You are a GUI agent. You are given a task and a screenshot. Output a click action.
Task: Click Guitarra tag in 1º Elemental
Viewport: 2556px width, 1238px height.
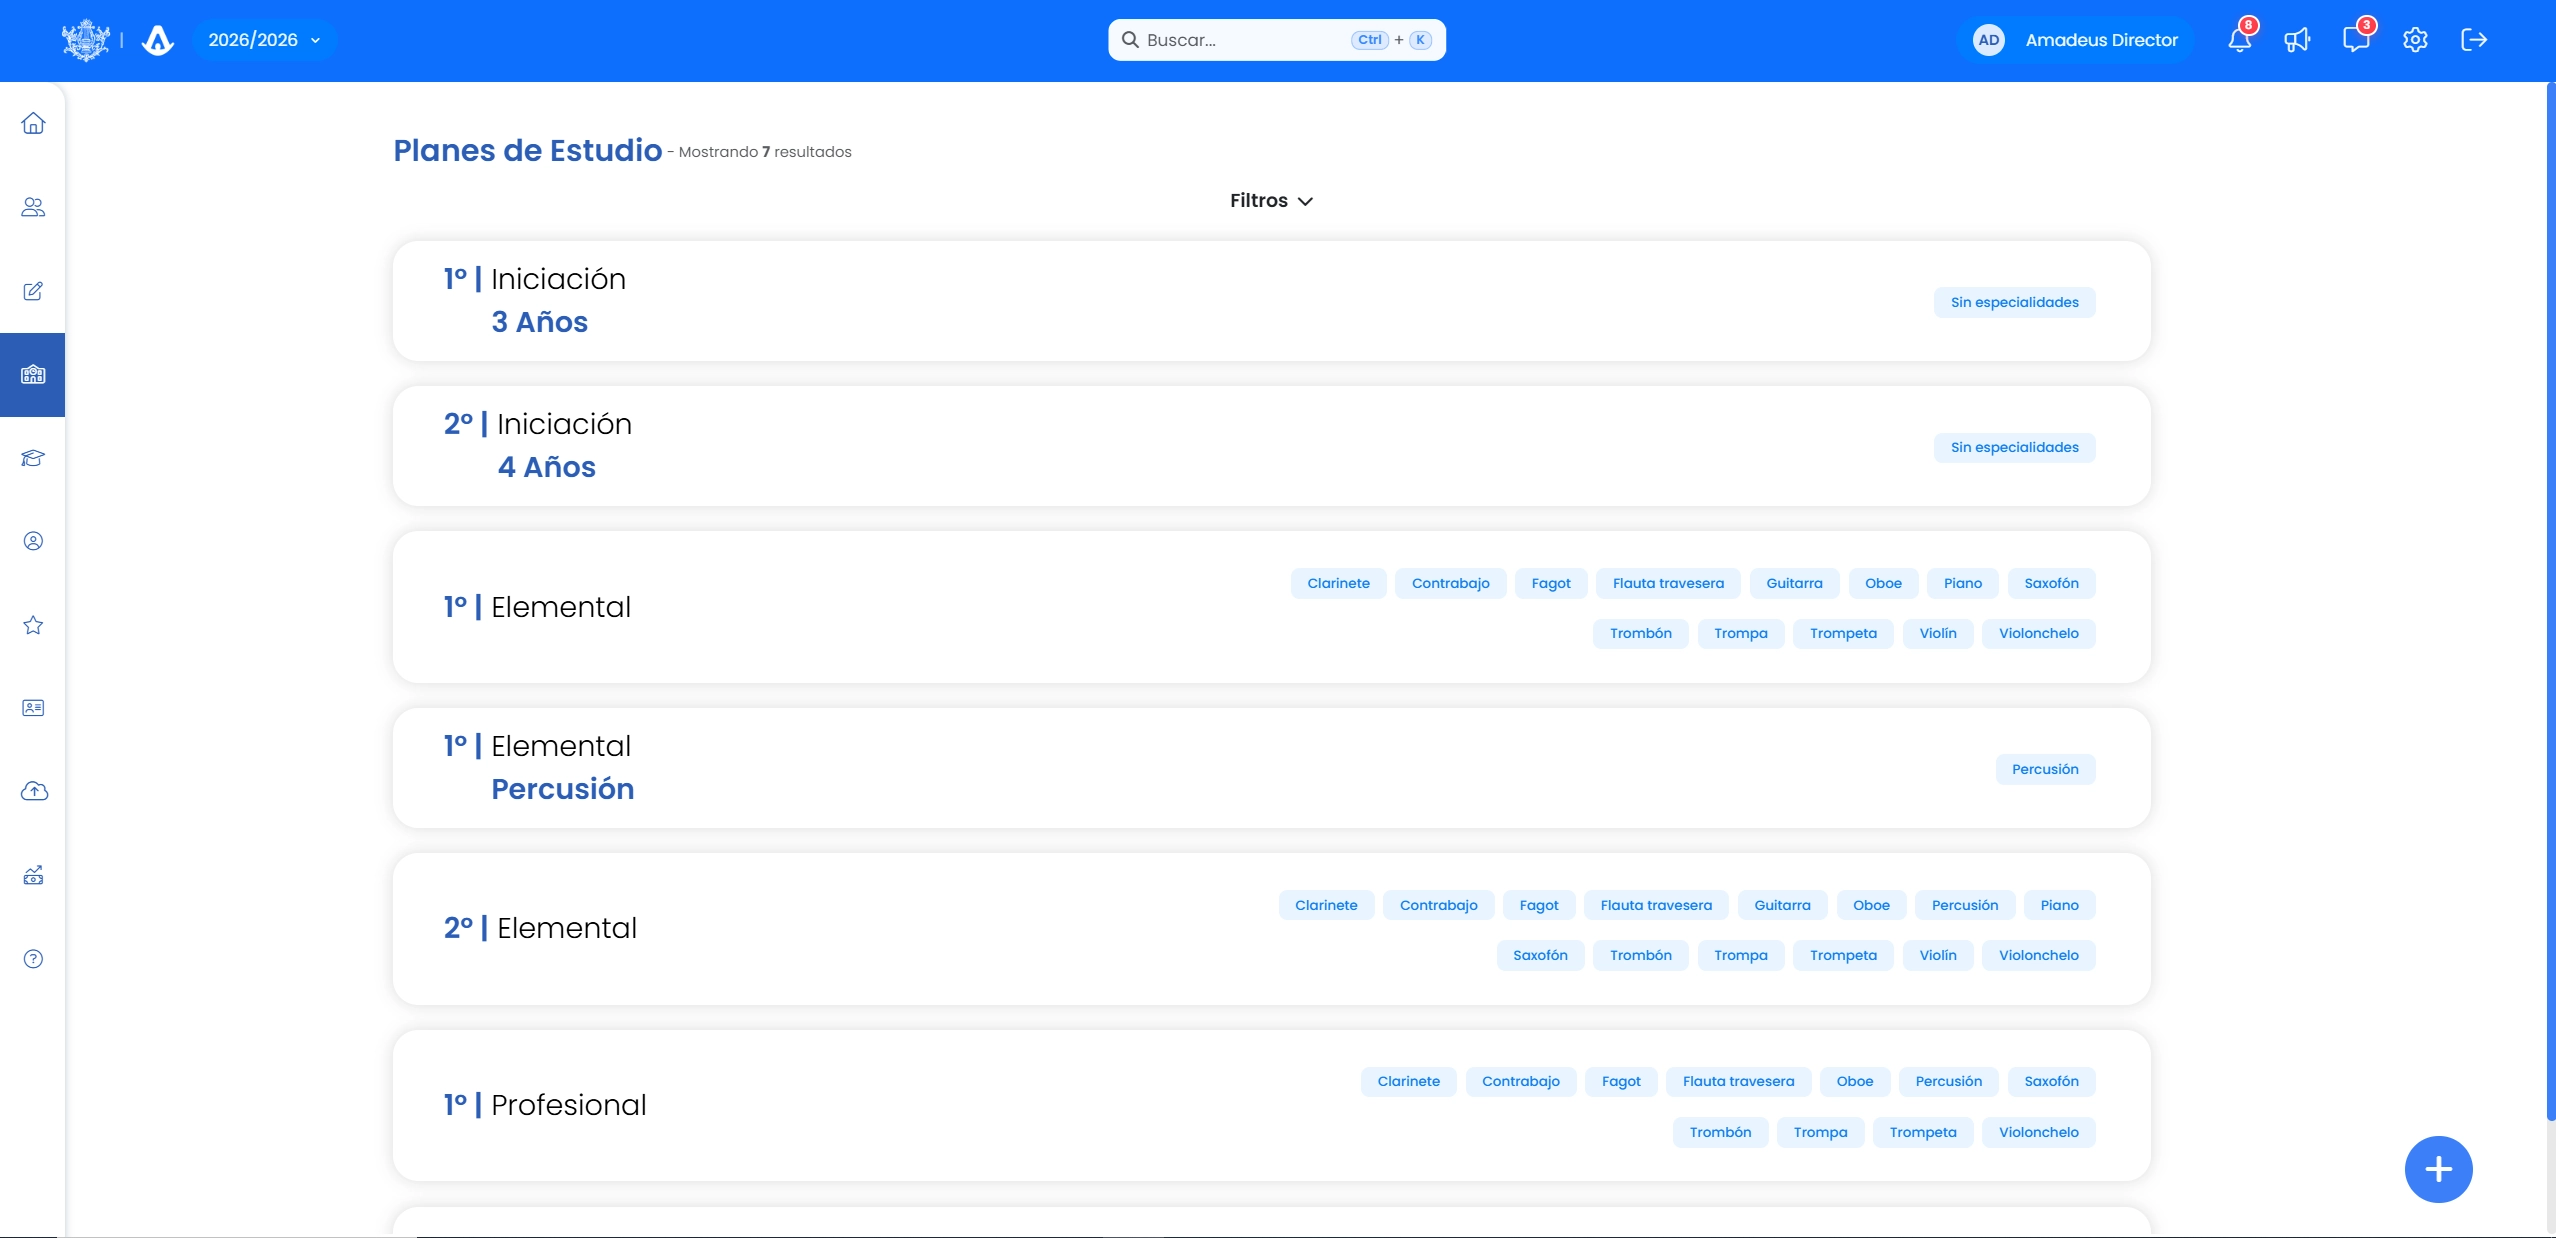[1794, 583]
